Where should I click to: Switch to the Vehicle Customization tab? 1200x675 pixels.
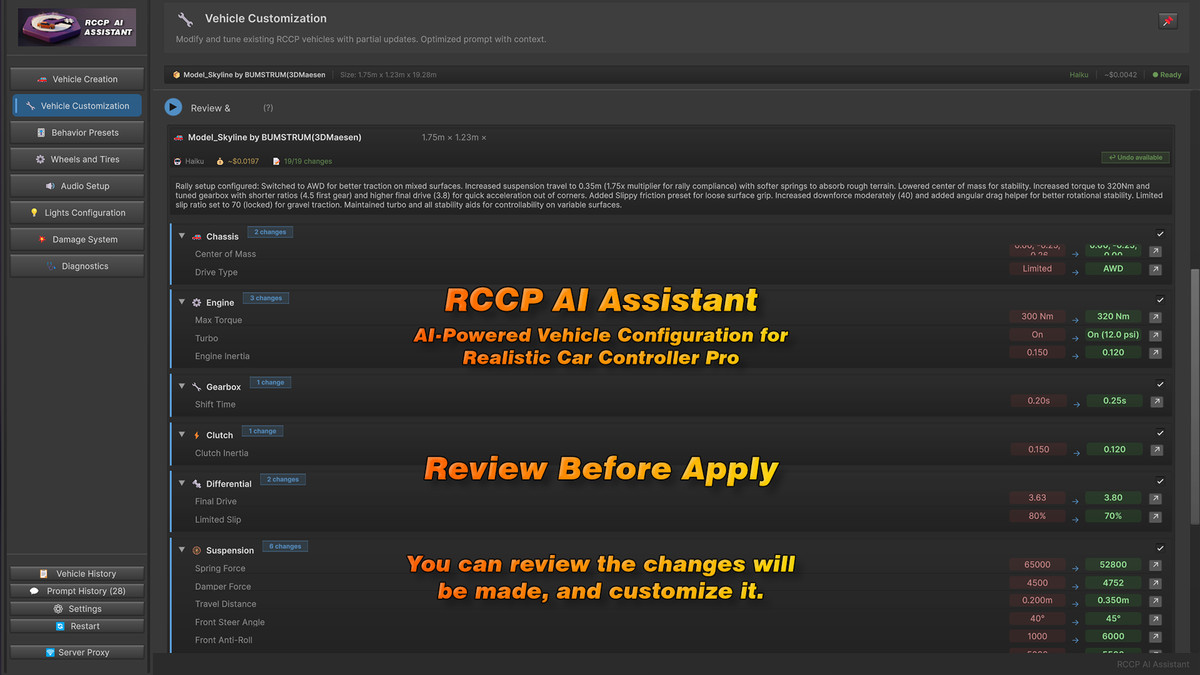click(76, 105)
